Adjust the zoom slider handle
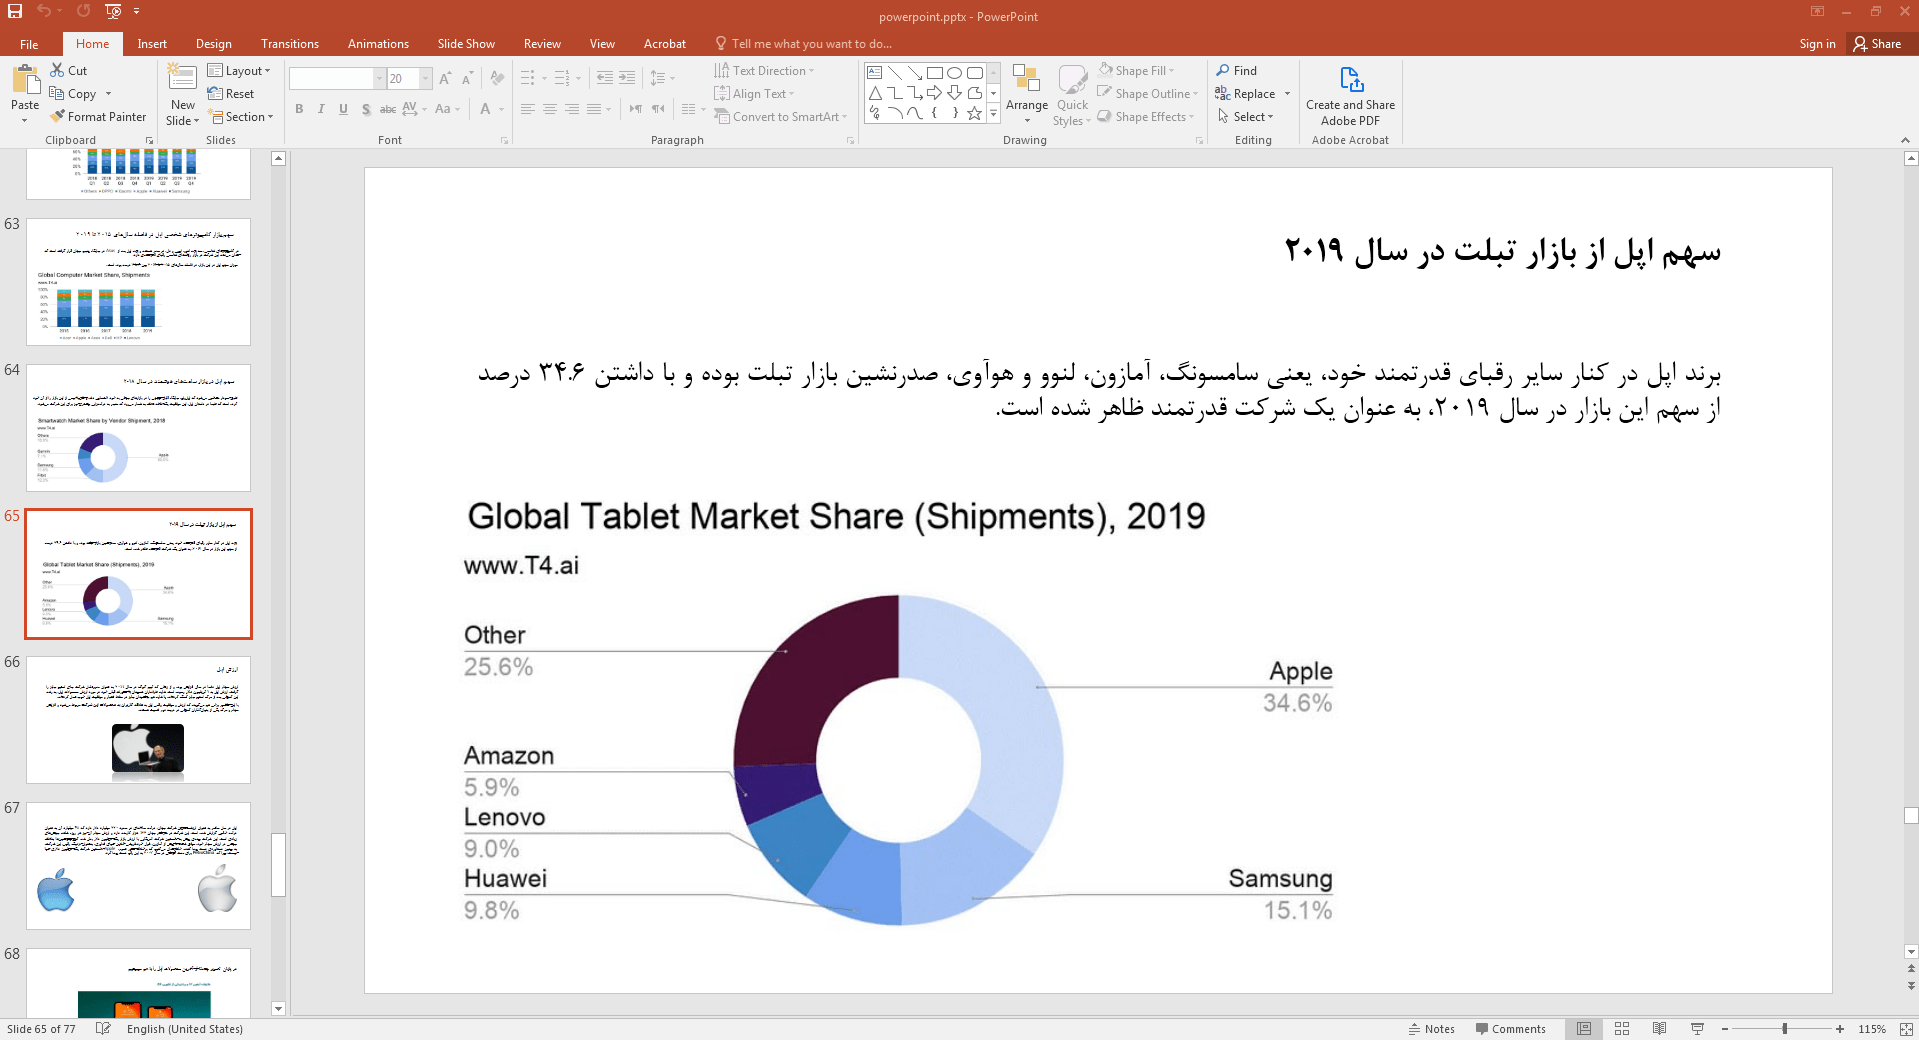Image resolution: width=1919 pixels, height=1040 pixels. [1785, 1029]
